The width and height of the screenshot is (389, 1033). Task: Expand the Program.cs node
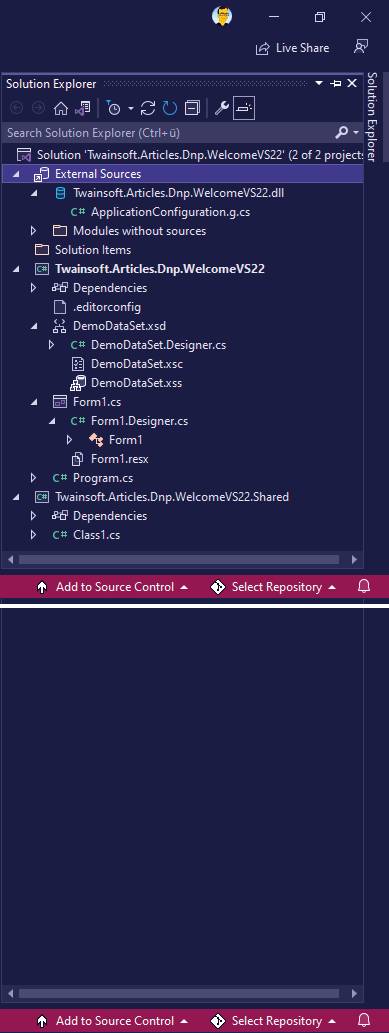[x=34, y=478]
